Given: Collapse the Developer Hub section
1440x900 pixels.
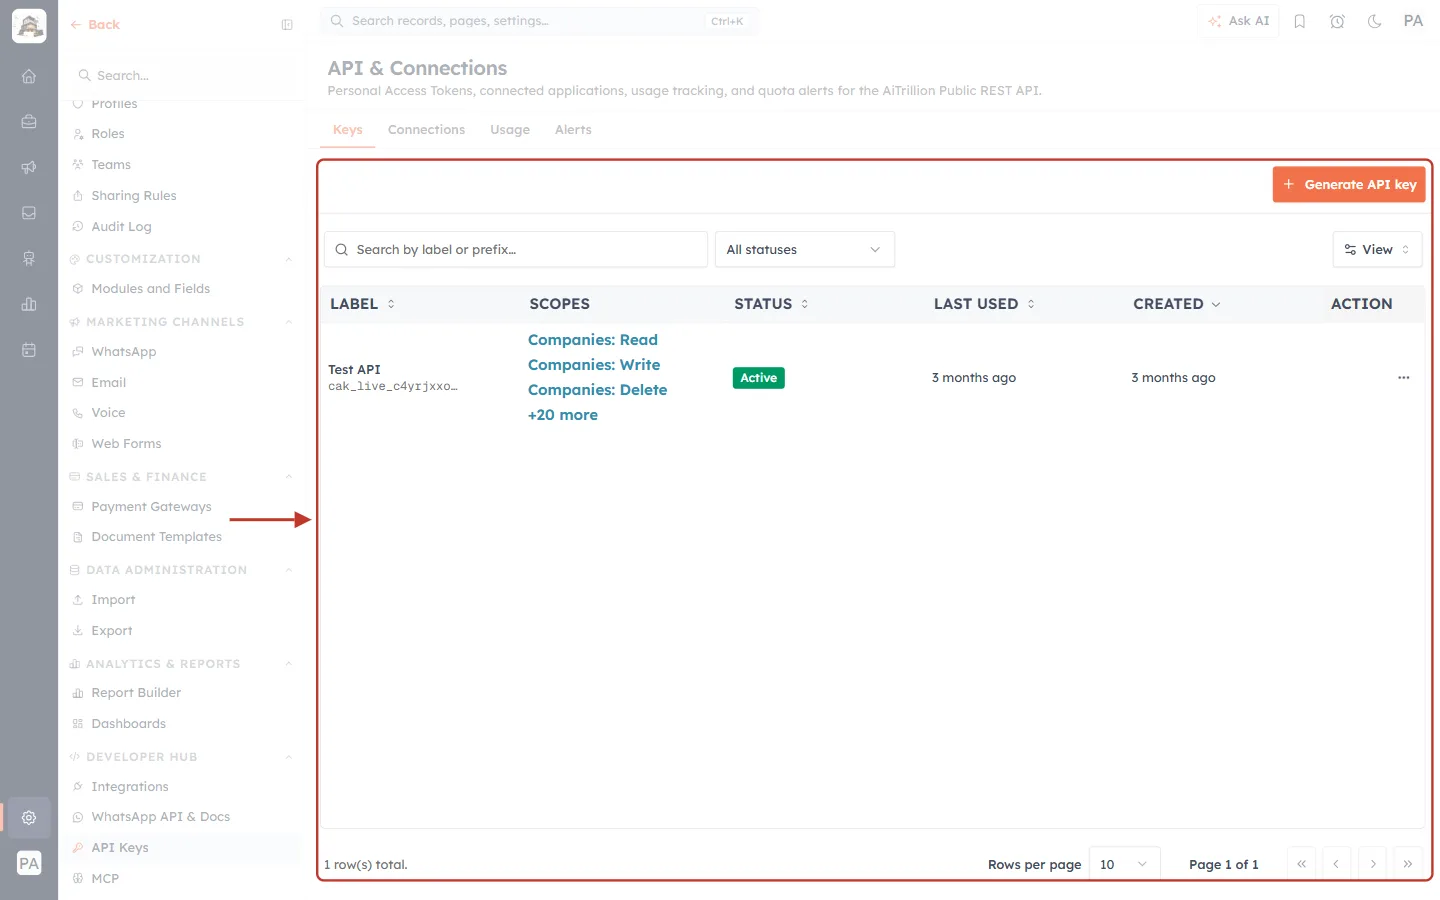Looking at the screenshot, I should pyautogui.click(x=289, y=757).
